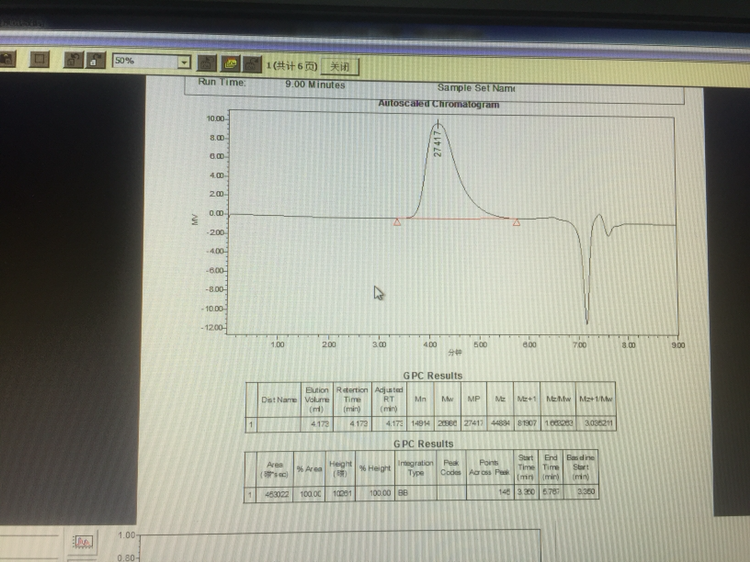Click the % Height value 100.00
750x562 pixels.
pyautogui.click(x=380, y=493)
